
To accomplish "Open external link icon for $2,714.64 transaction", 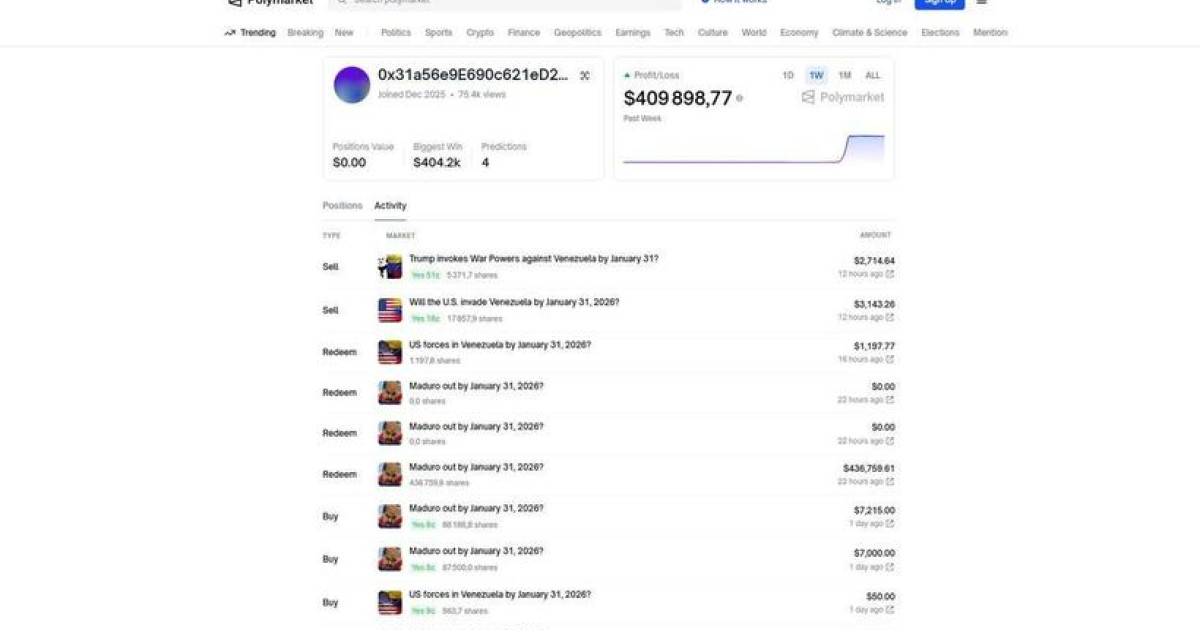I will 890,274.
